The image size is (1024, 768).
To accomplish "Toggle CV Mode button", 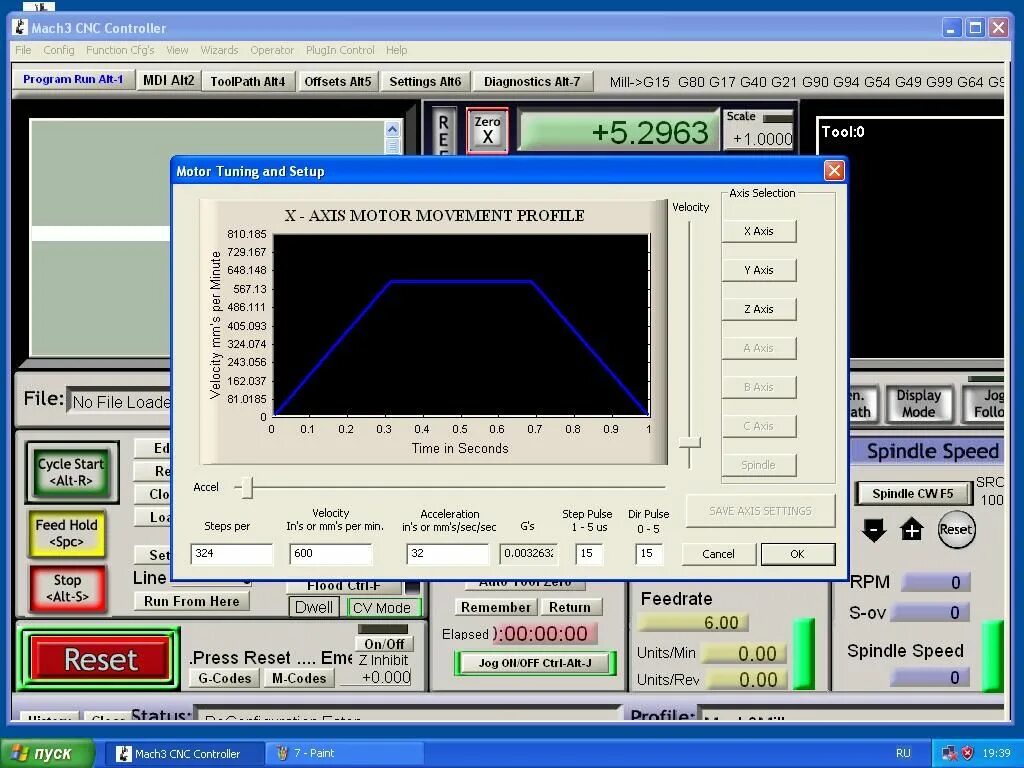I will 383,608.
